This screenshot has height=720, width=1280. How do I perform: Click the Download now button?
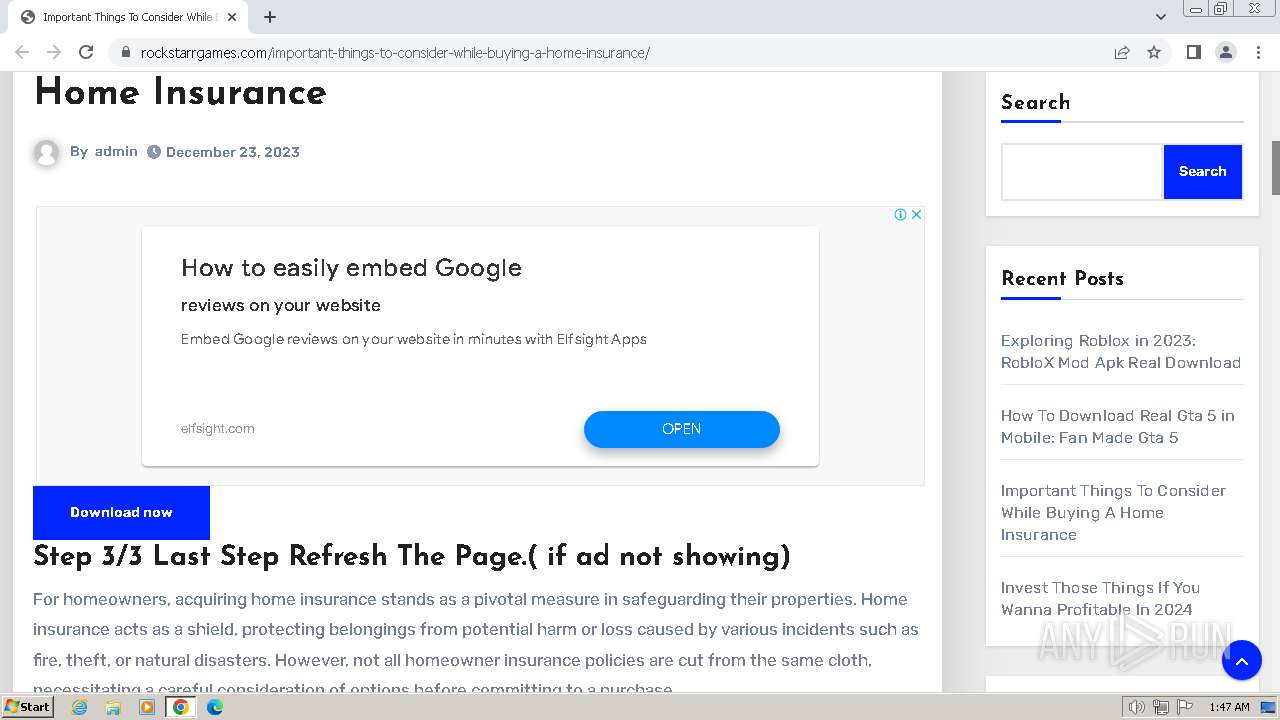(121, 512)
